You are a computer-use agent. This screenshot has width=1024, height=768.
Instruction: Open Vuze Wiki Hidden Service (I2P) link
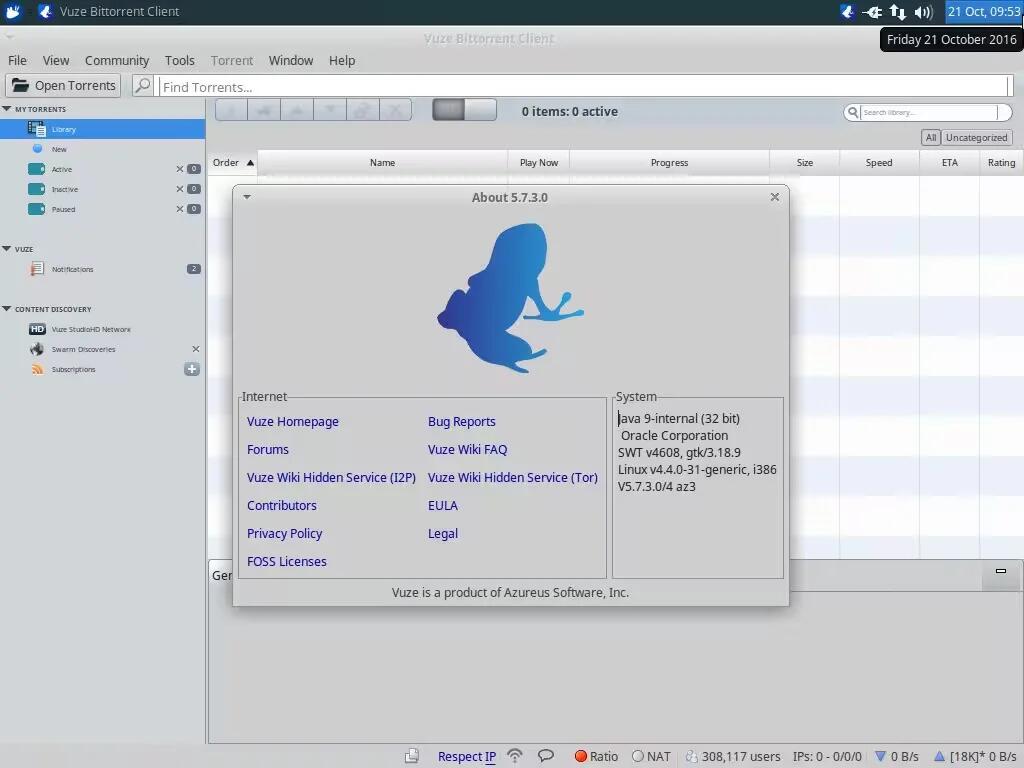[x=331, y=477]
